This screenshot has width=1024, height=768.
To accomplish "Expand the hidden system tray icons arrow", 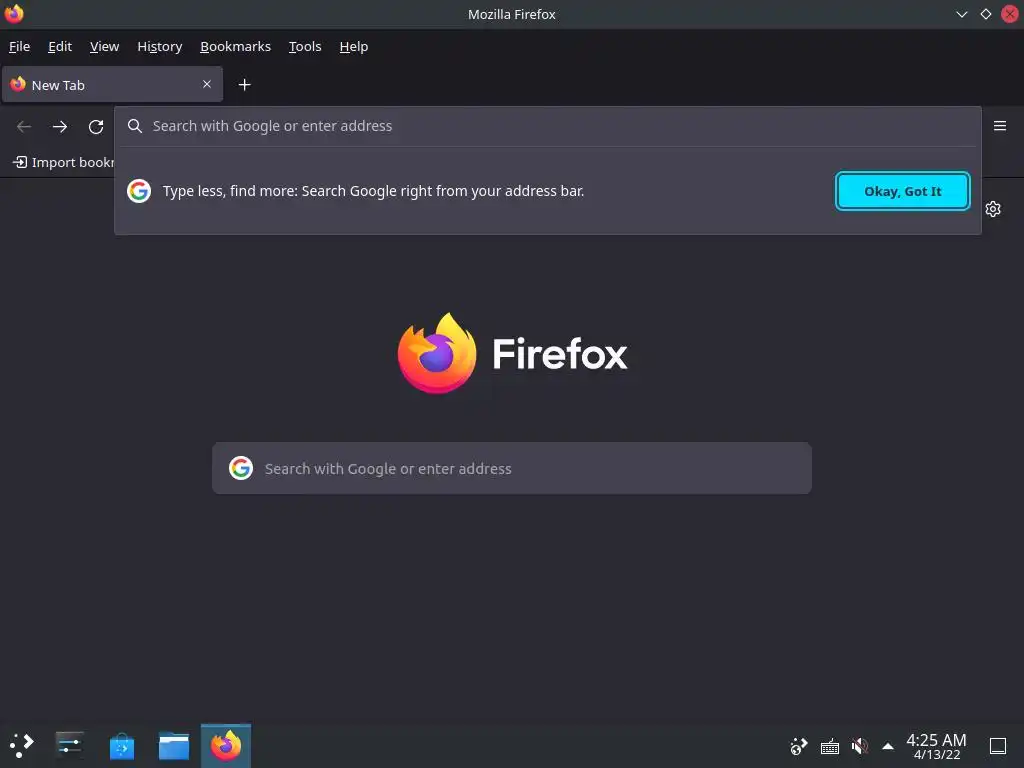I will pyautogui.click(x=888, y=746).
